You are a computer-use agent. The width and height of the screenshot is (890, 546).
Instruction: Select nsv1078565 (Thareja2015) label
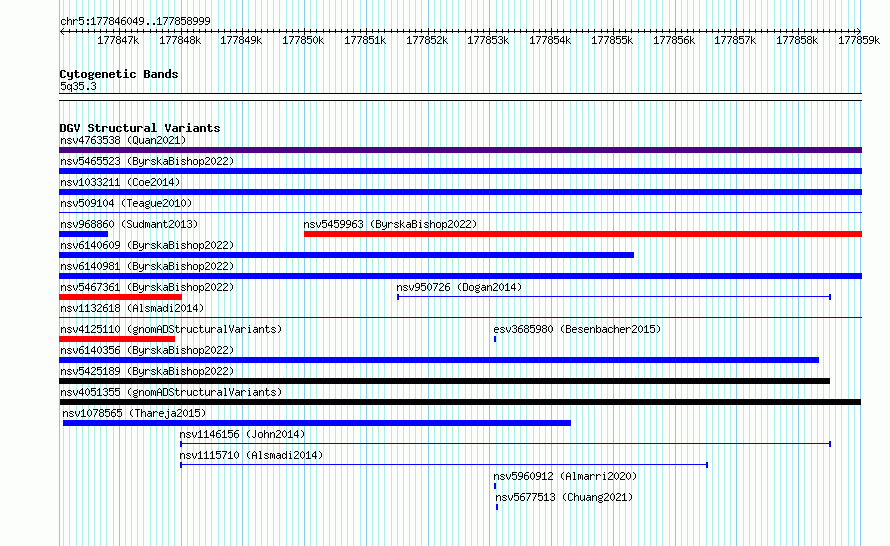[134, 413]
